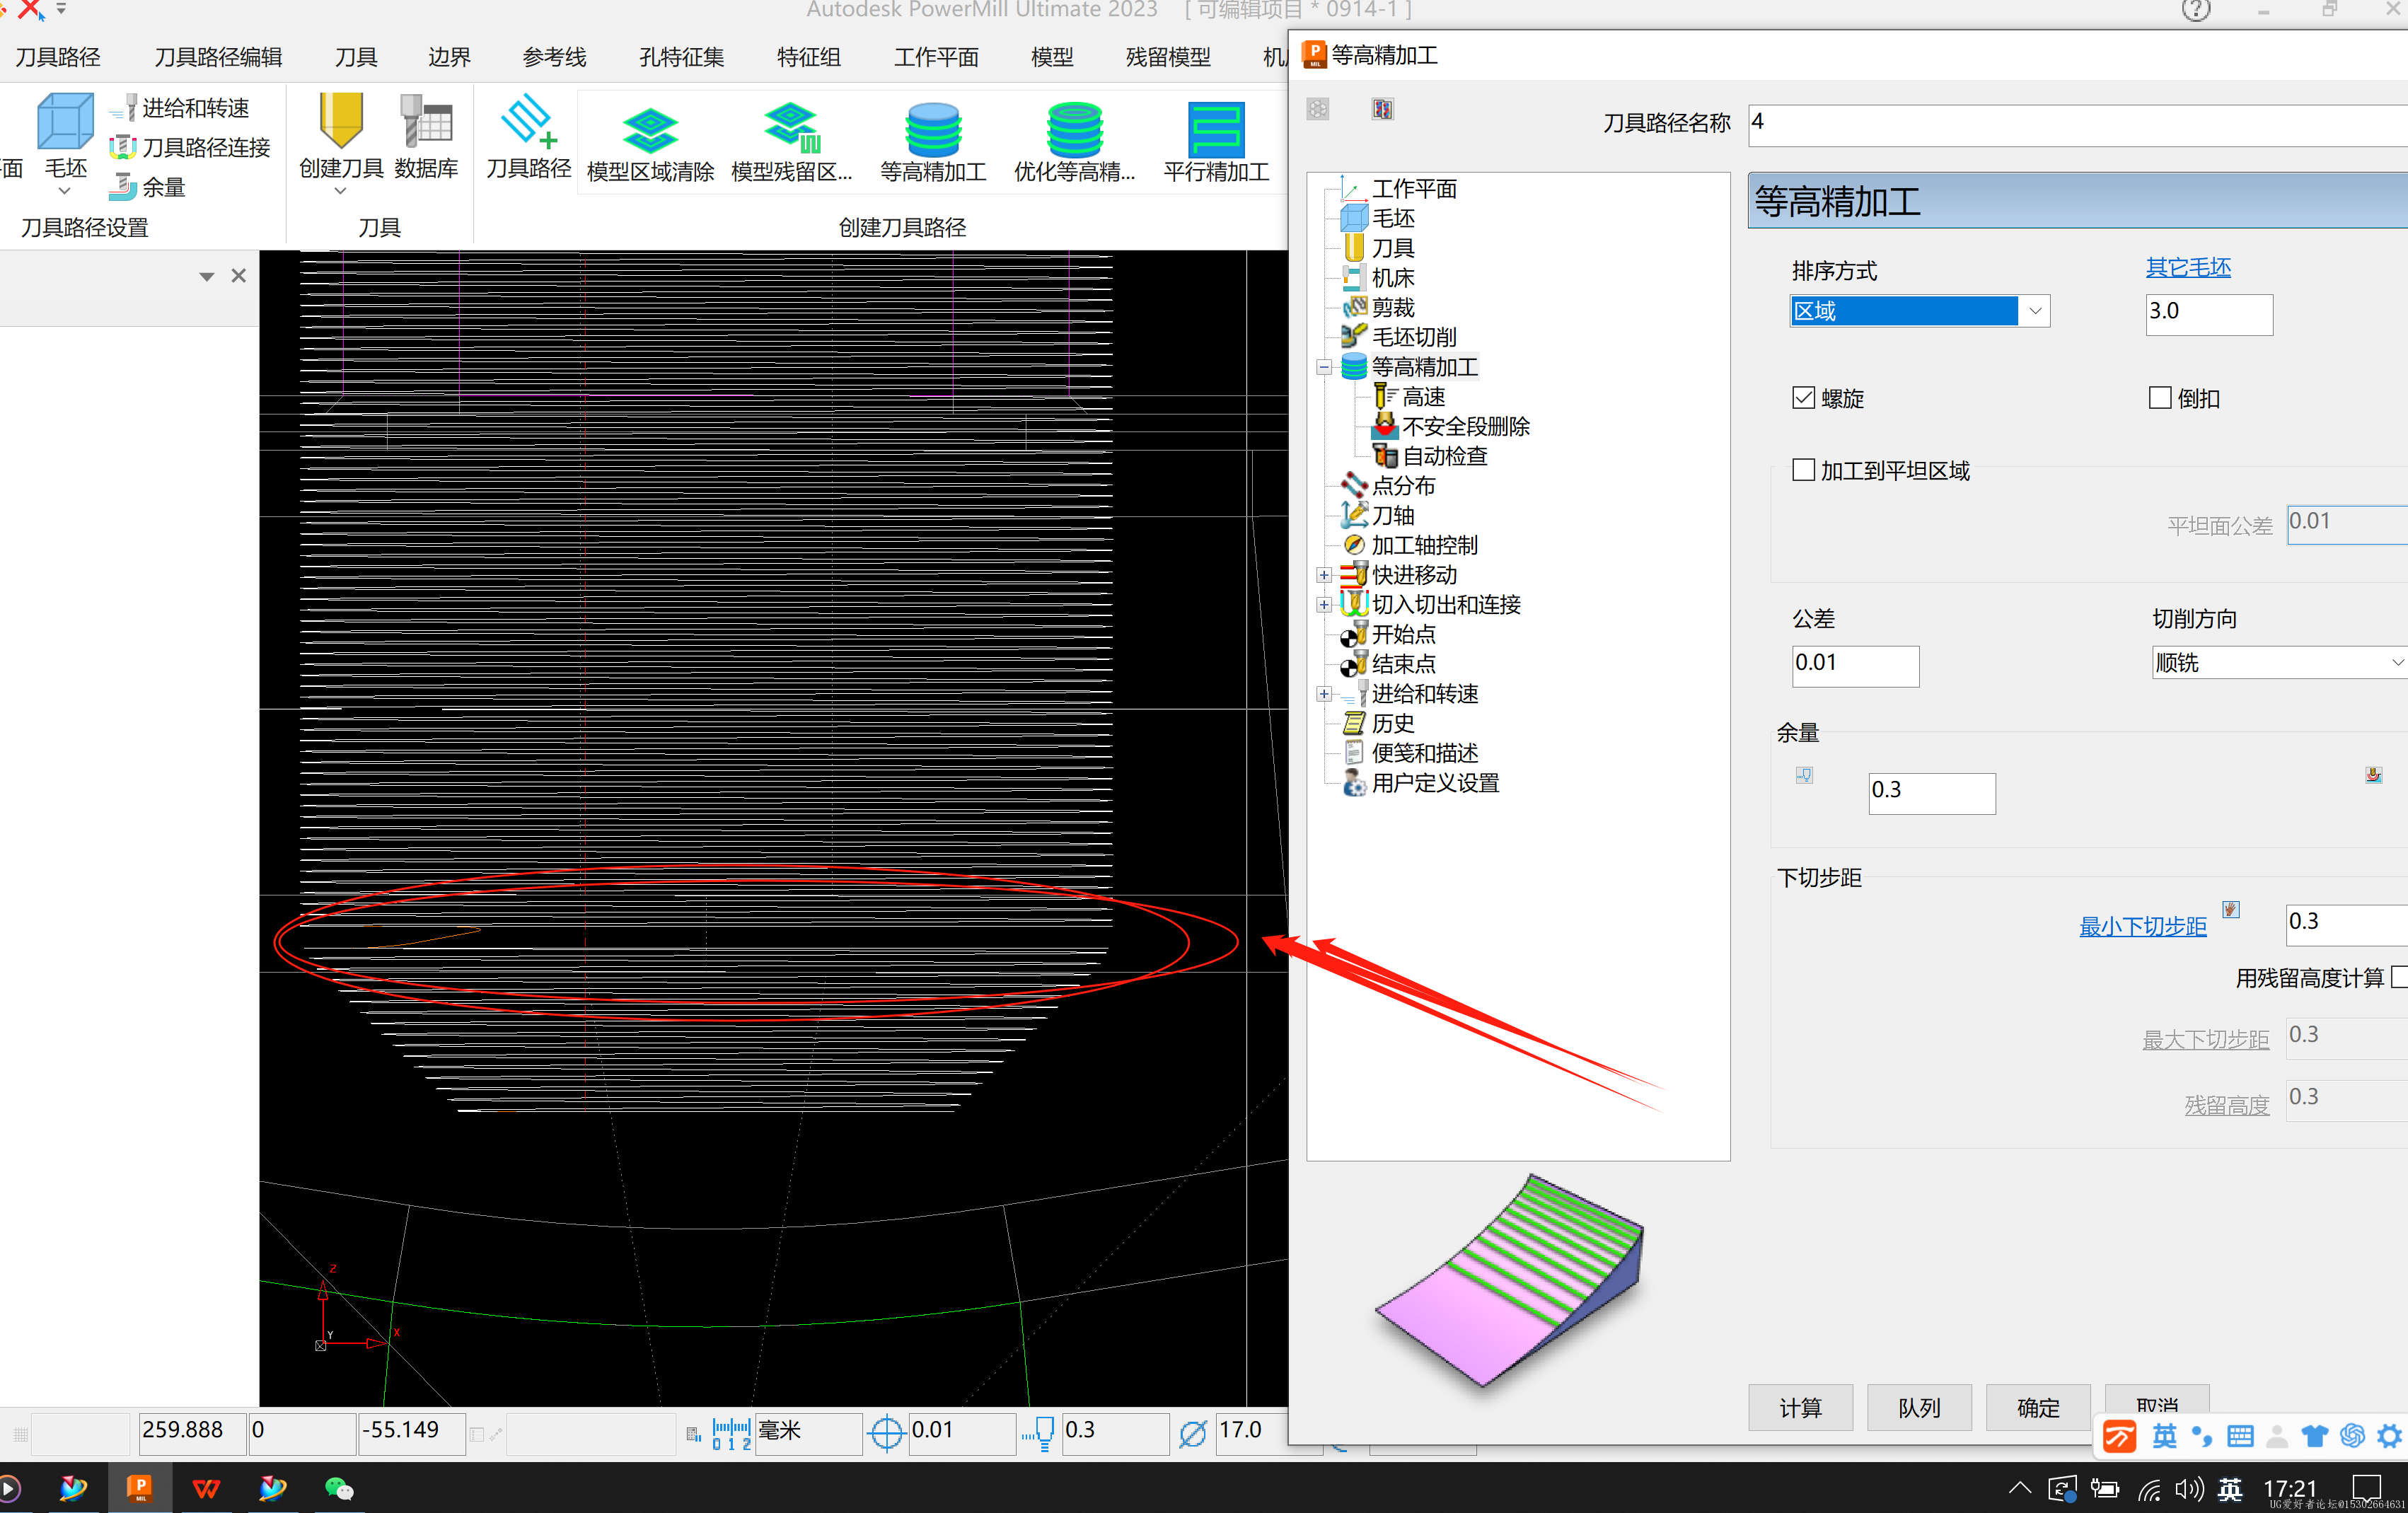
Task: Click 创建刀具 icon
Action: click(x=341, y=121)
